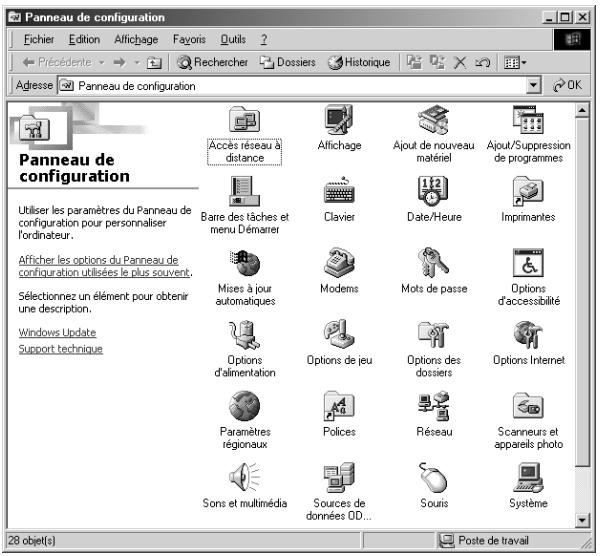
Task: Open Accès réseau à distance icon
Action: pos(245,120)
